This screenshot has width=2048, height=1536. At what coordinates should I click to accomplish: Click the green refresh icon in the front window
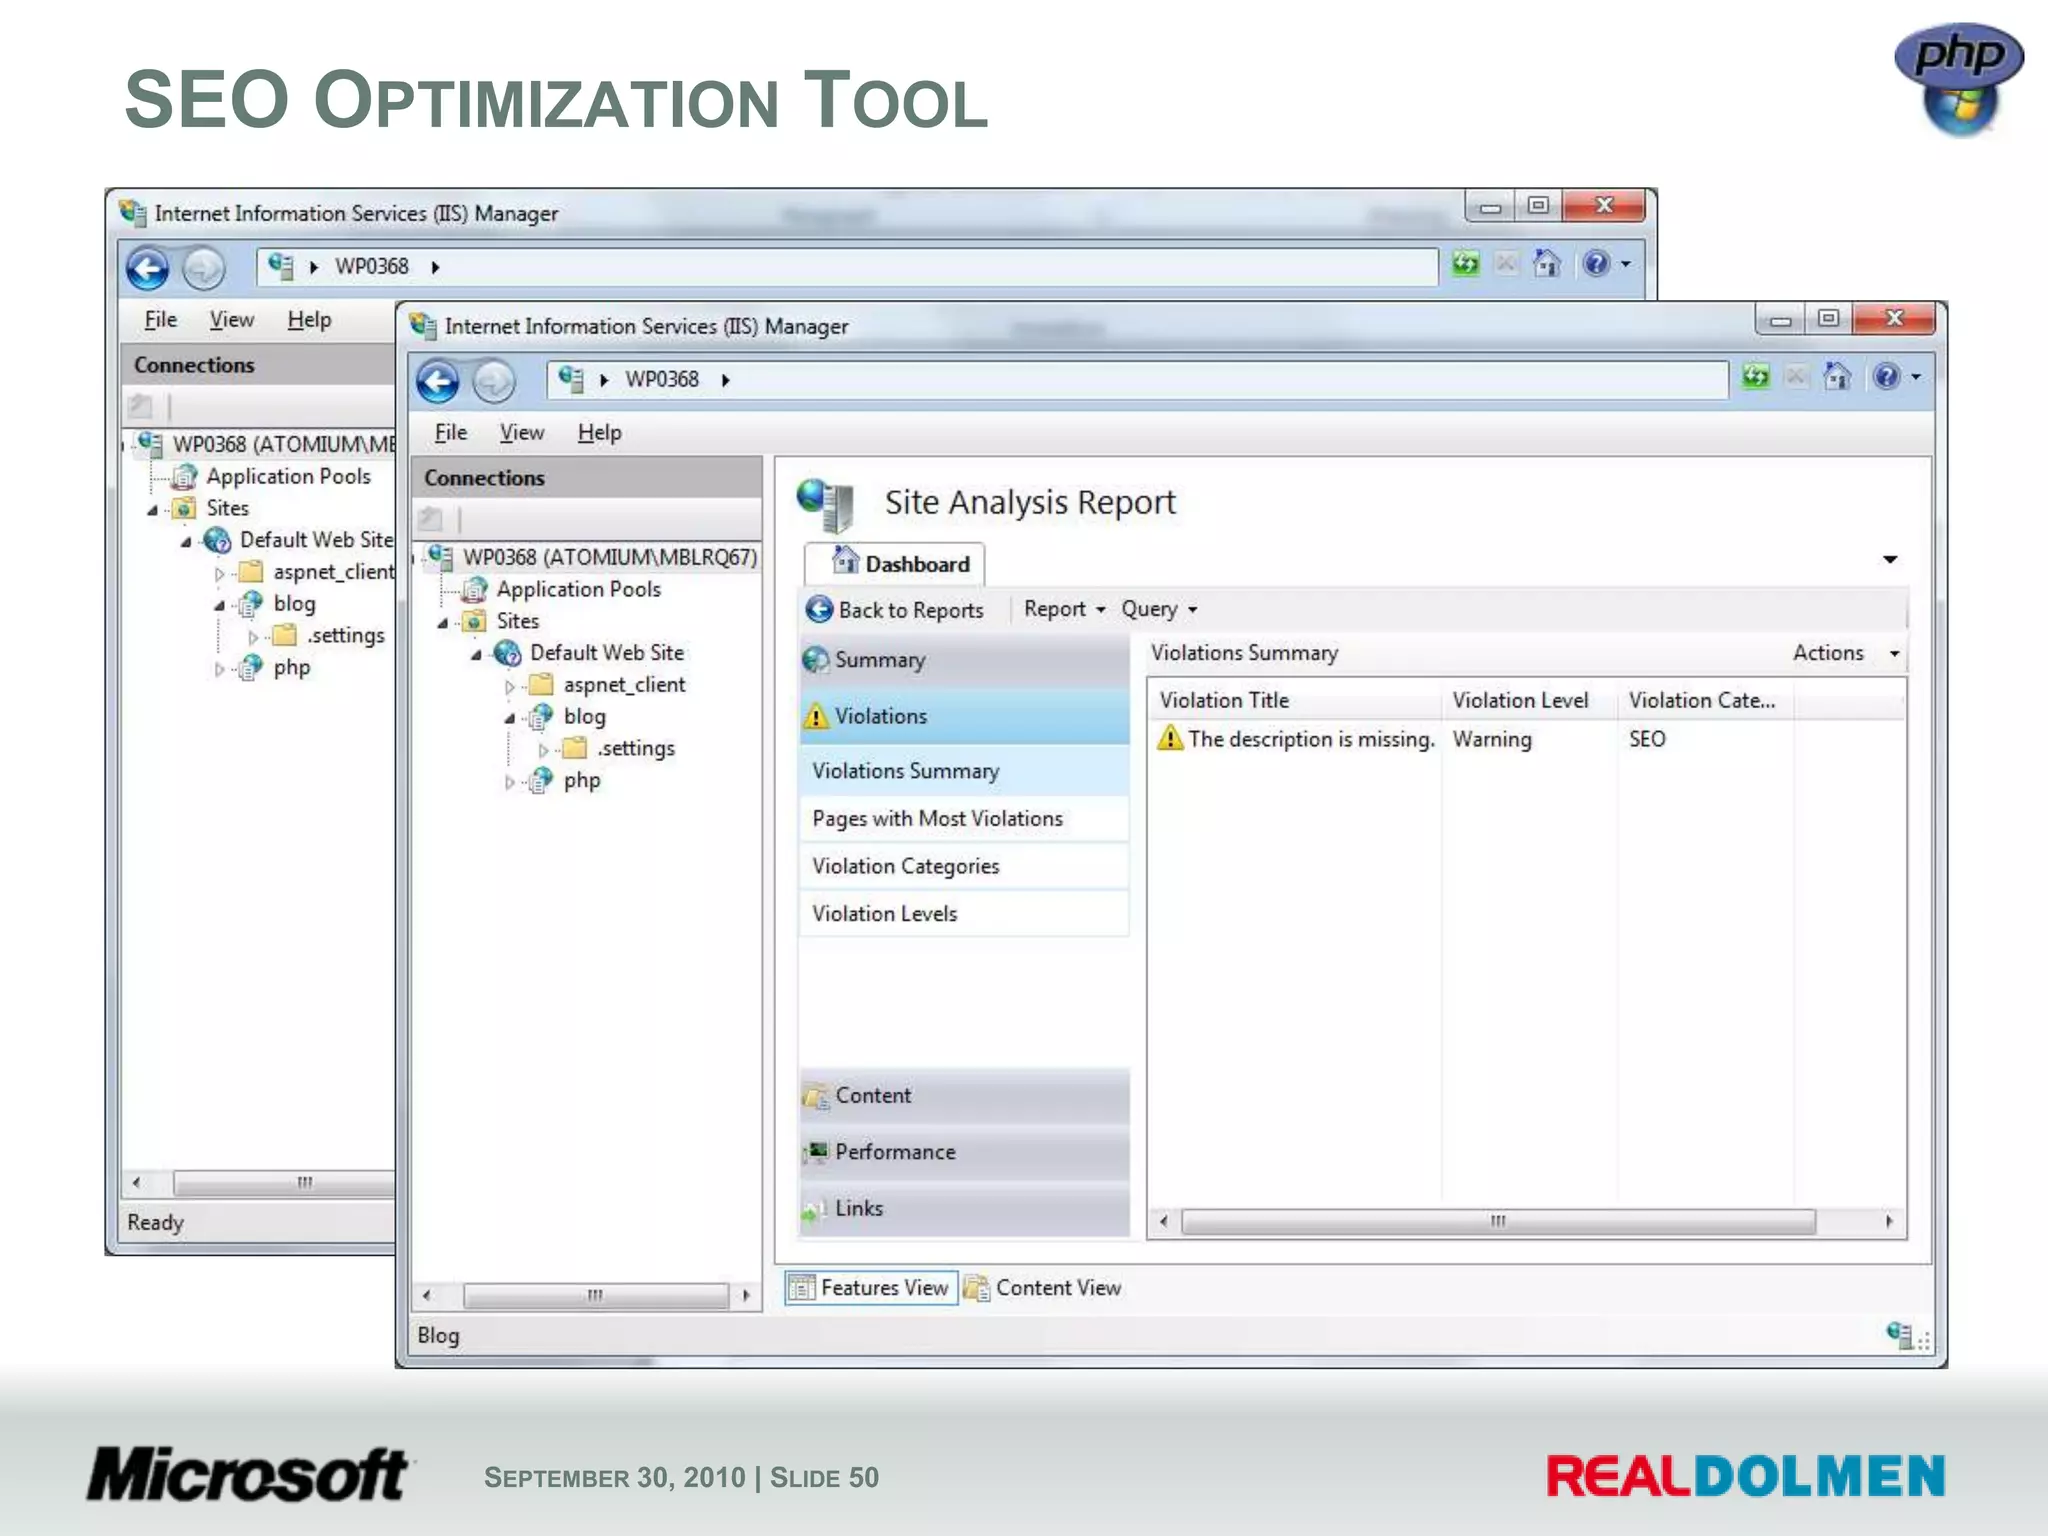point(1755,376)
